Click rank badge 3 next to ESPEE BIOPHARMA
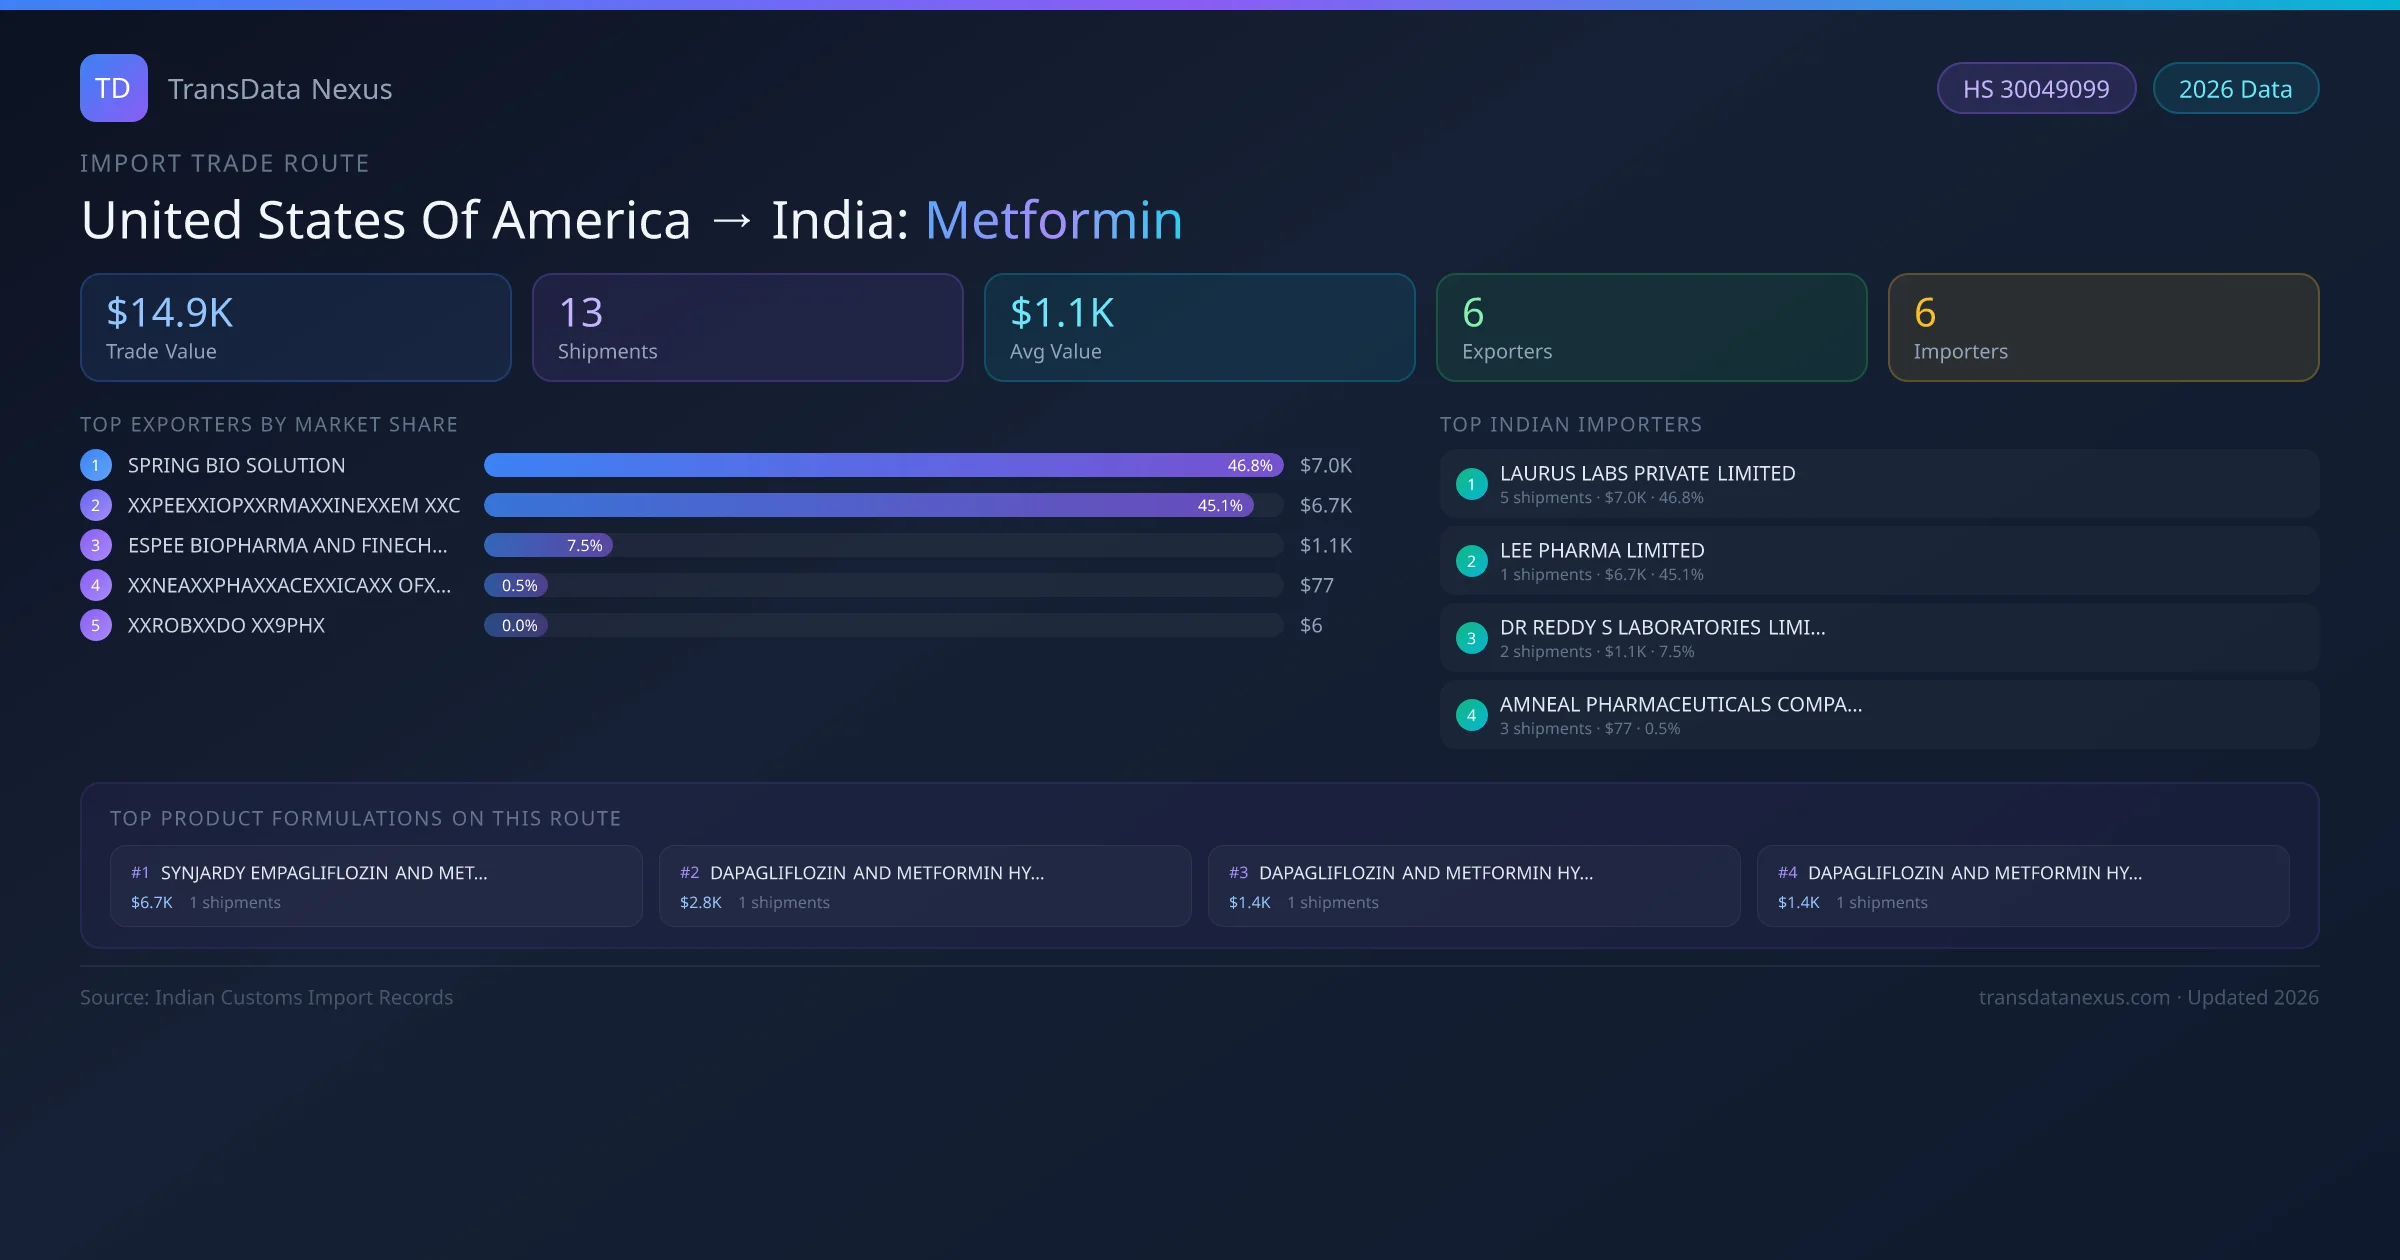This screenshot has width=2400, height=1260. coord(95,545)
